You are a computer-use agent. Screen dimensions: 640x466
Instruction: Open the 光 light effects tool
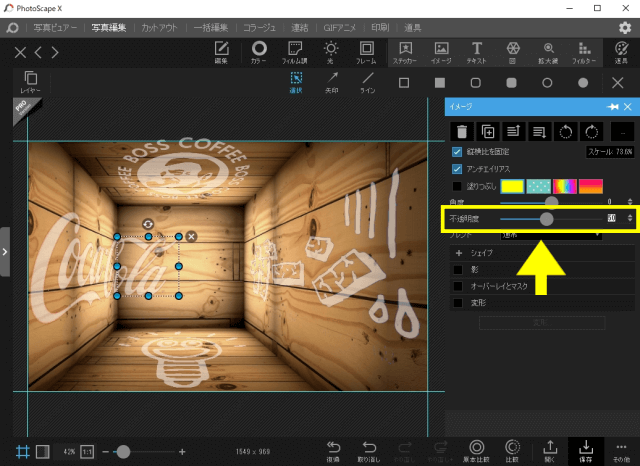point(331,52)
